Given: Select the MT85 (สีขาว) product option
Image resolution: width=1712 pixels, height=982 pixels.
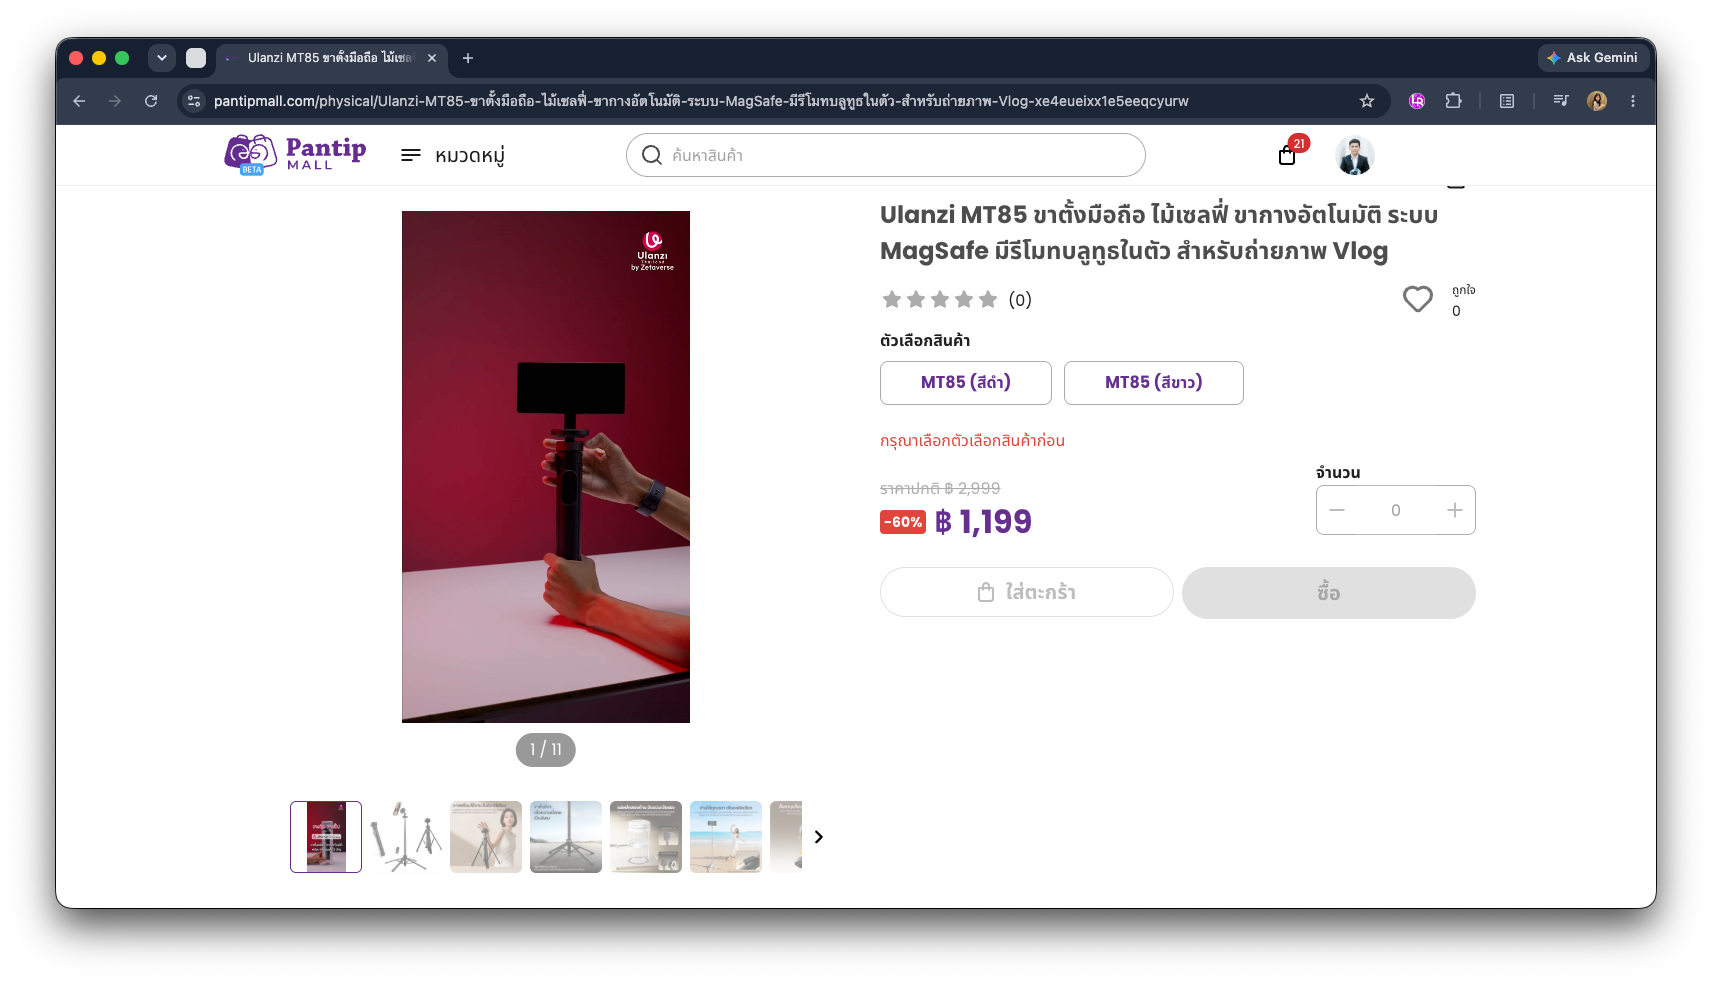Looking at the screenshot, I should pyautogui.click(x=1153, y=383).
